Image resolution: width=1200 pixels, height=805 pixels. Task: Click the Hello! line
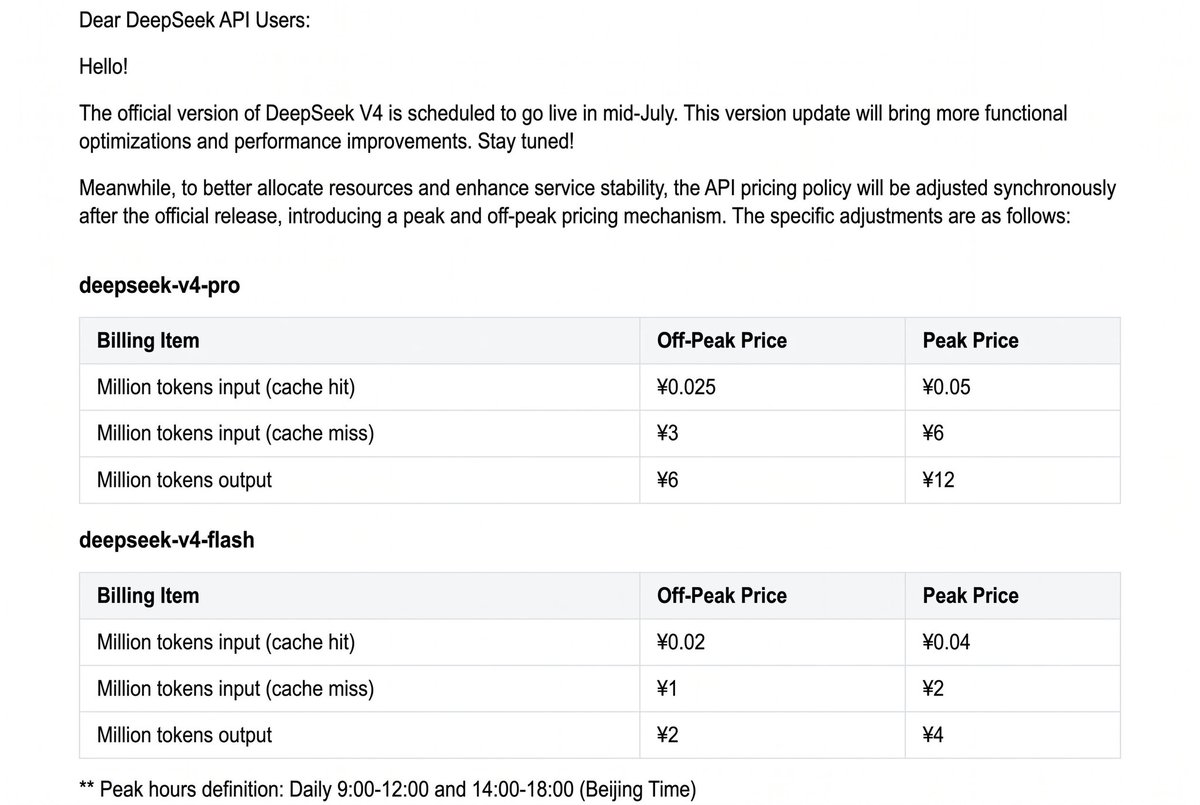[103, 67]
